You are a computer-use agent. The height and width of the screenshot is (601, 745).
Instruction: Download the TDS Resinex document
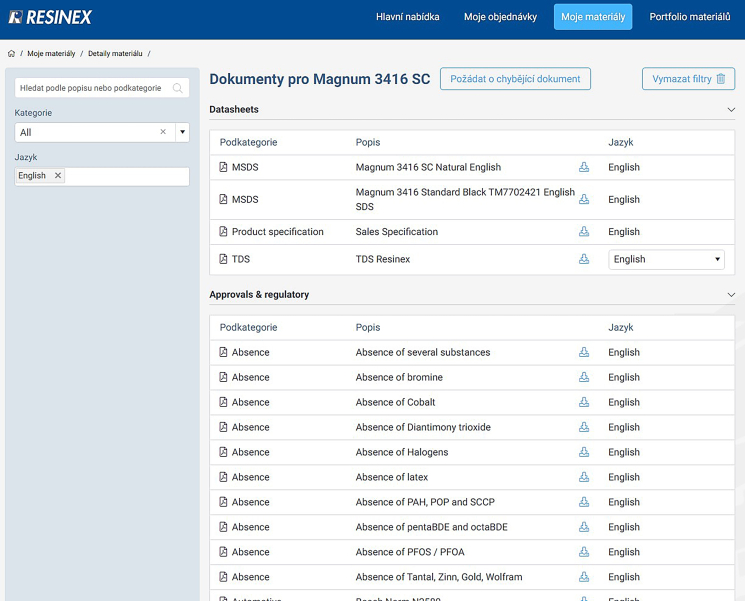click(584, 259)
